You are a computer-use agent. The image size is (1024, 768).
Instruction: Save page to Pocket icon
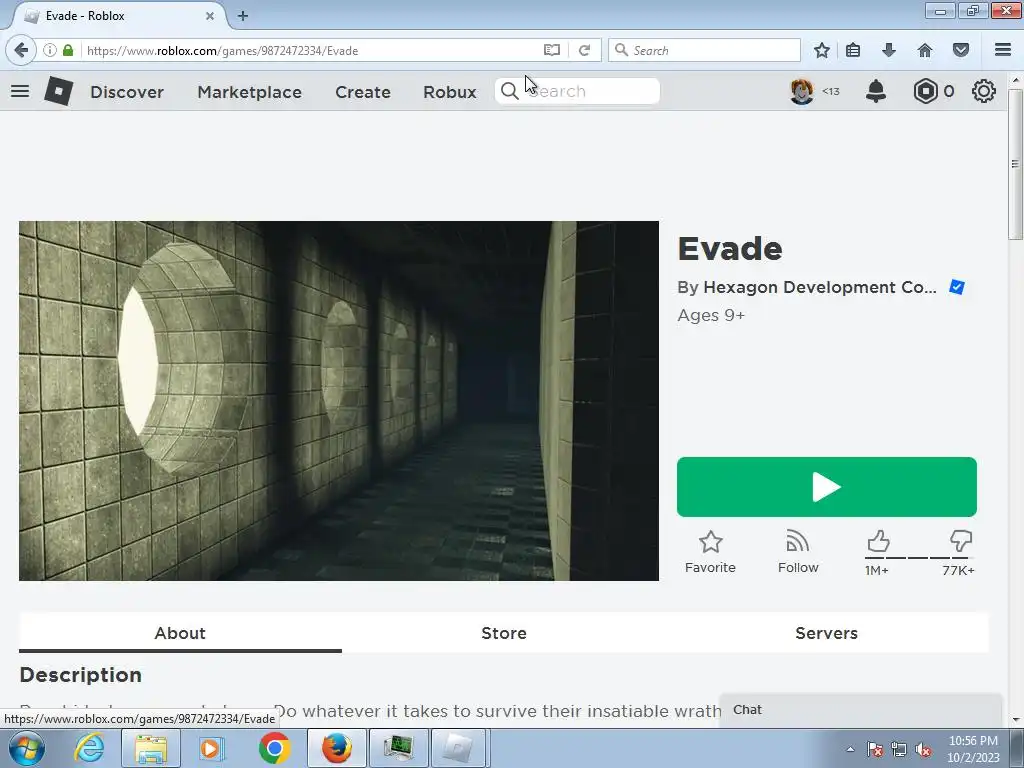[x=961, y=50]
